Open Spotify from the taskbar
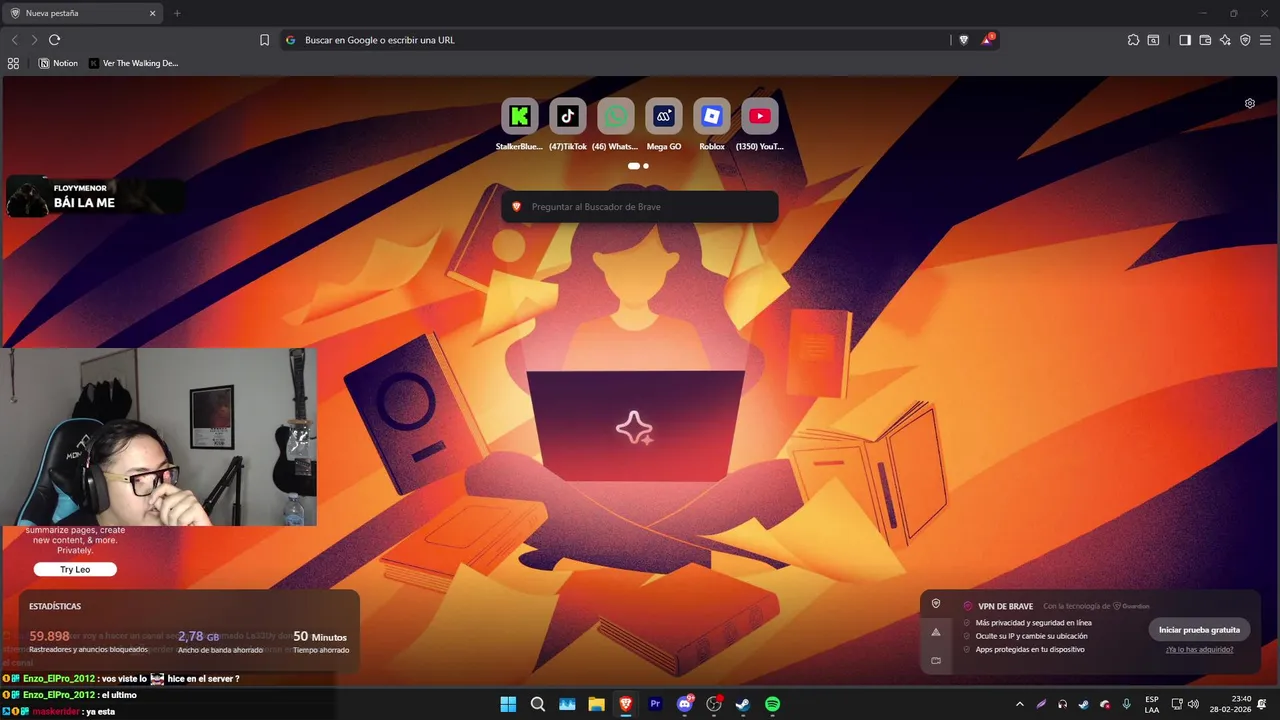1280x720 pixels. pos(773,704)
